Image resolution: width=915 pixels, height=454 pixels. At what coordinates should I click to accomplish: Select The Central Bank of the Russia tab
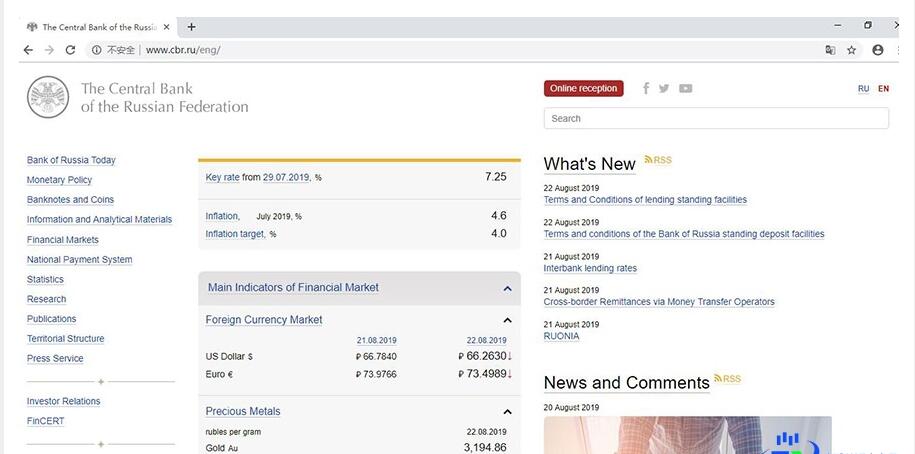[98, 27]
